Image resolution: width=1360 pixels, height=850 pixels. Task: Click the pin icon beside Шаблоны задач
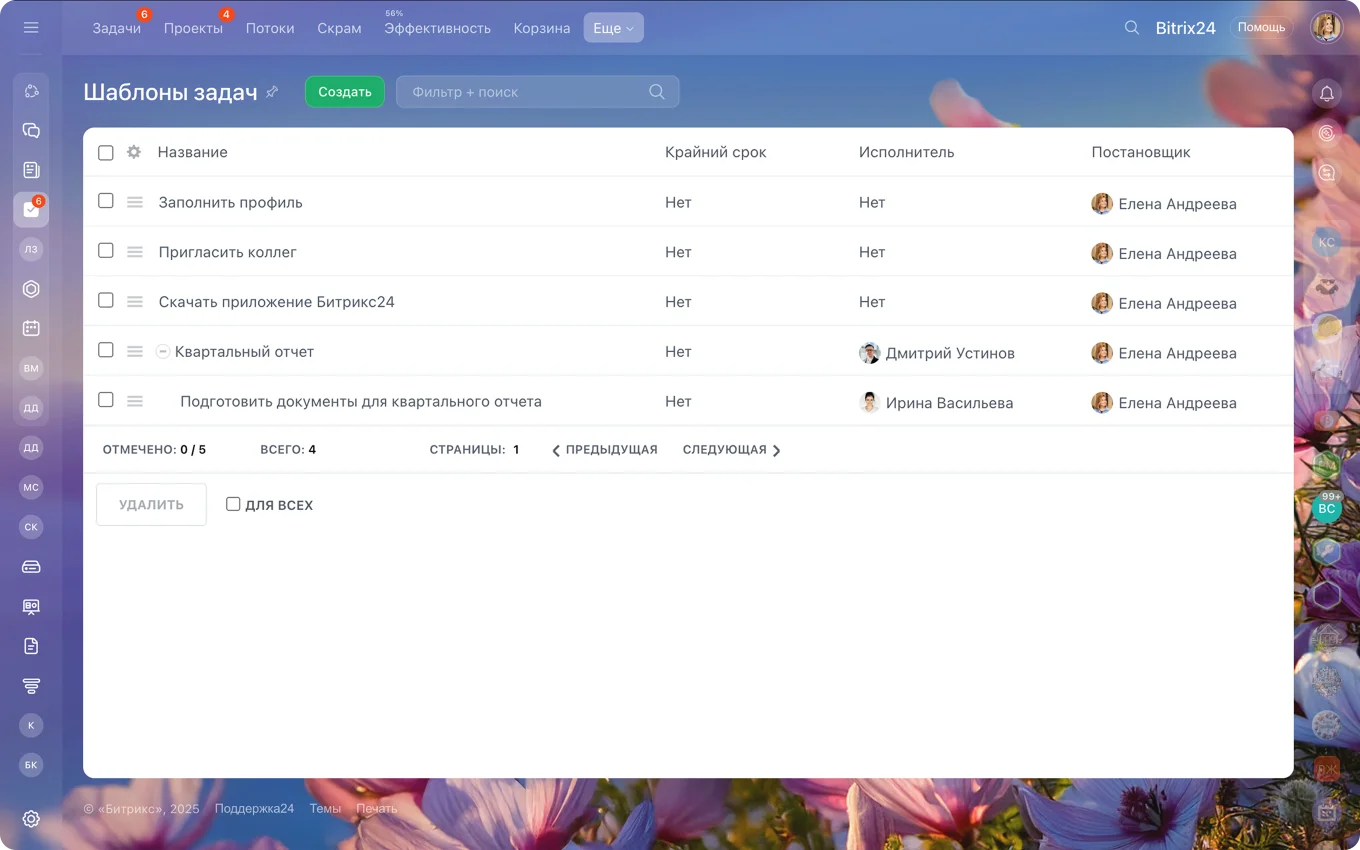(272, 92)
